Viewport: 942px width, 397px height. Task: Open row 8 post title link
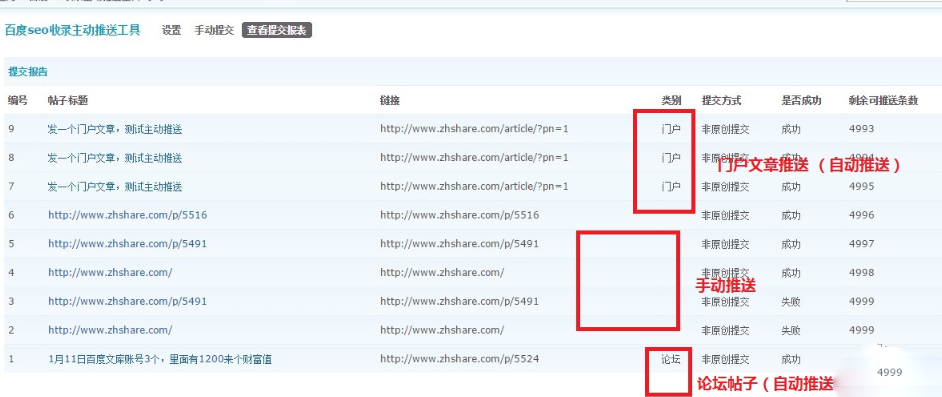(115, 158)
